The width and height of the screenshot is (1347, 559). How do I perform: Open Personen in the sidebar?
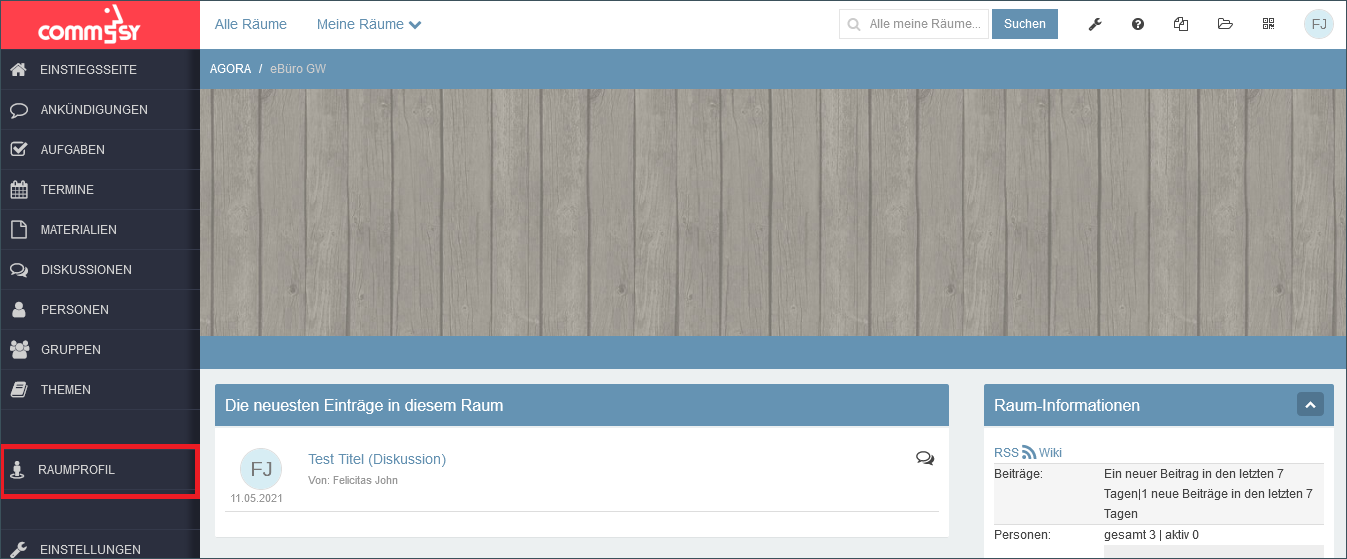100,310
